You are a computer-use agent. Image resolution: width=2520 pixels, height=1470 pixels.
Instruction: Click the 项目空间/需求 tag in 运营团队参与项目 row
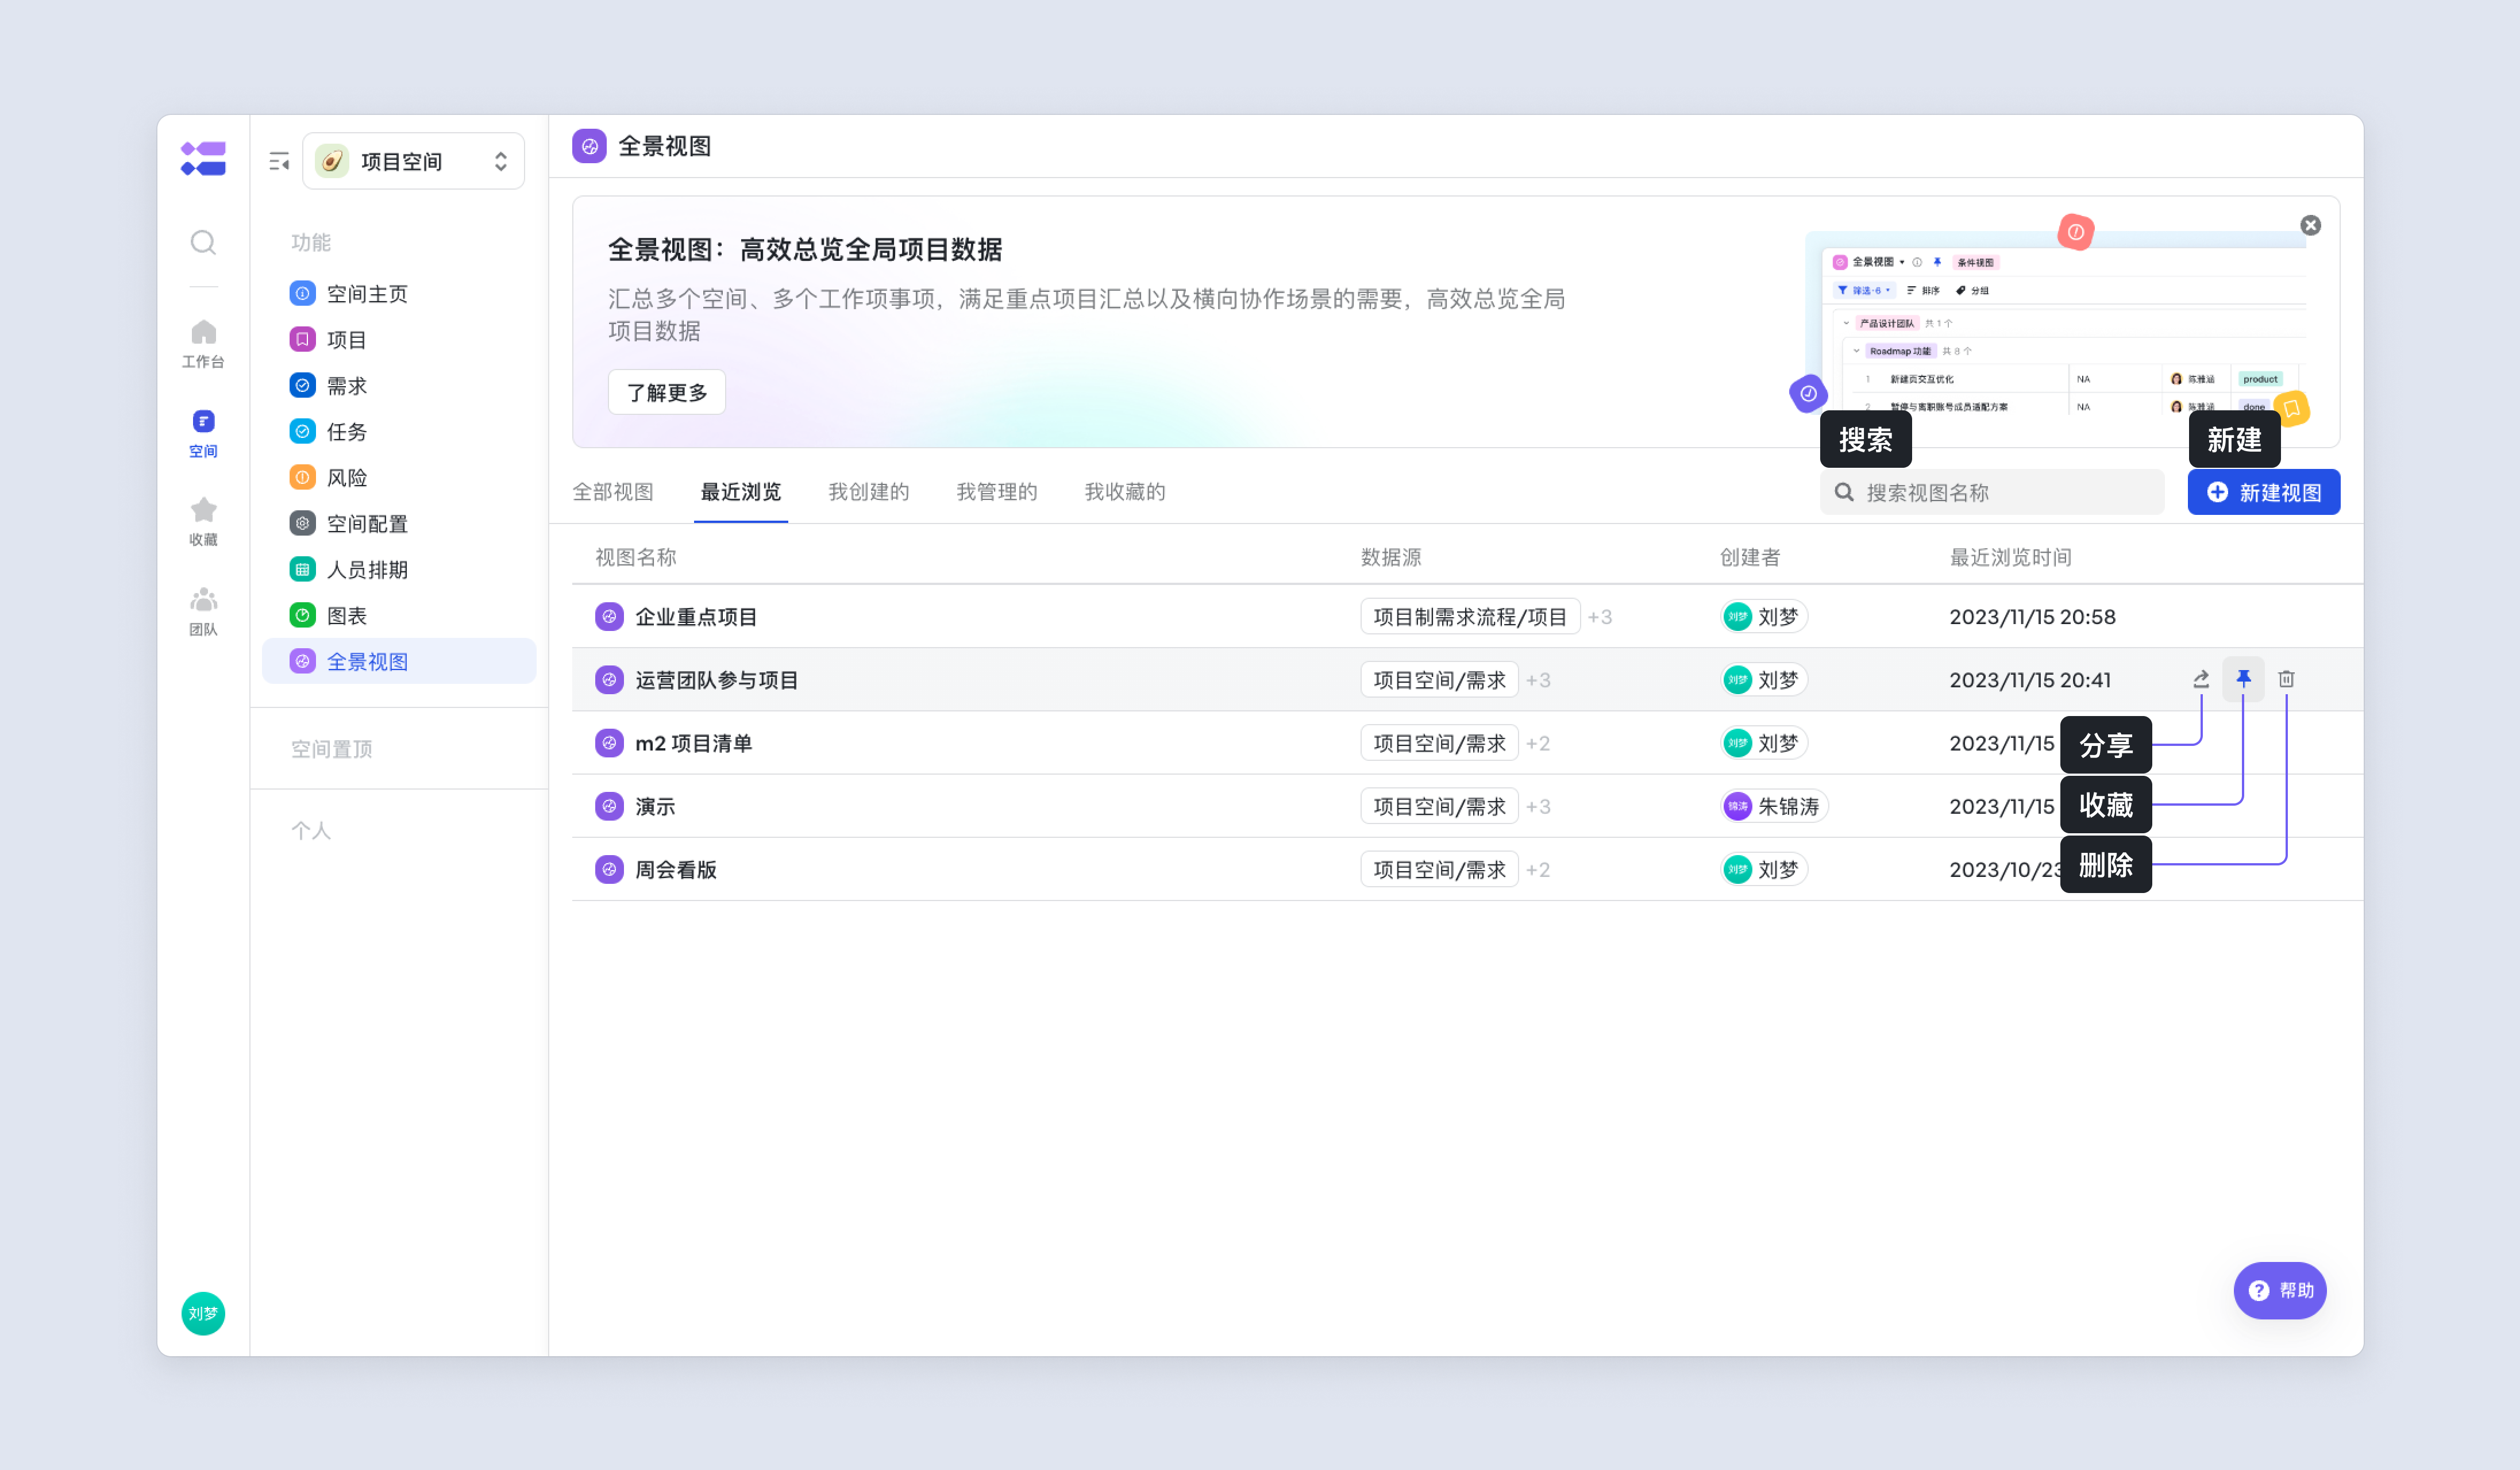pyautogui.click(x=1439, y=679)
